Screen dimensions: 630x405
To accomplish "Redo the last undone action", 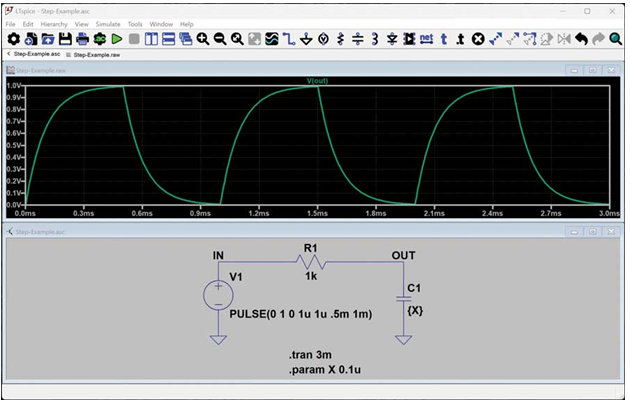I will click(599, 39).
